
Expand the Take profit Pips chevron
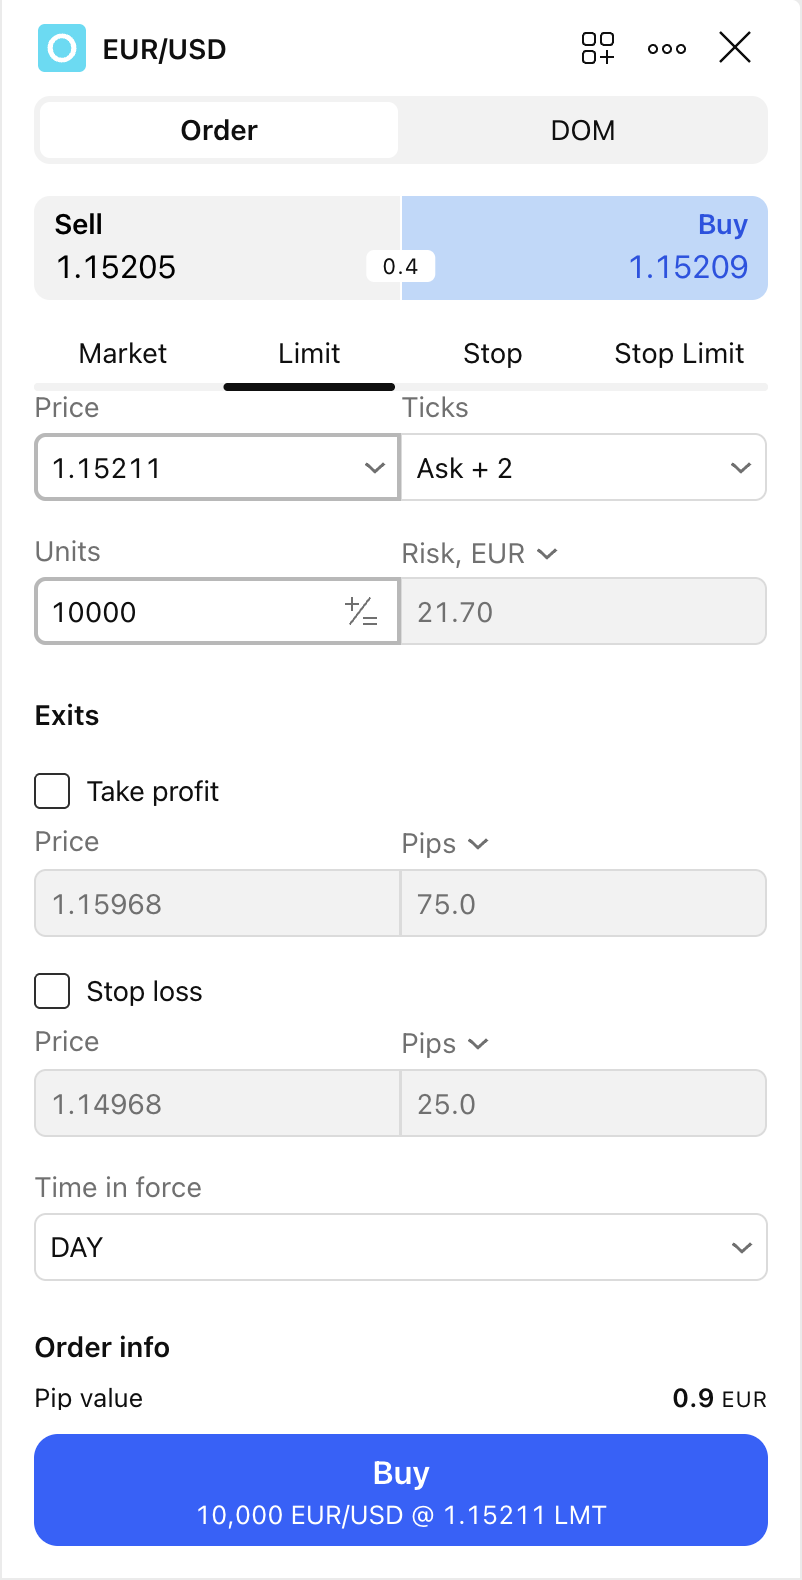[x=478, y=844]
